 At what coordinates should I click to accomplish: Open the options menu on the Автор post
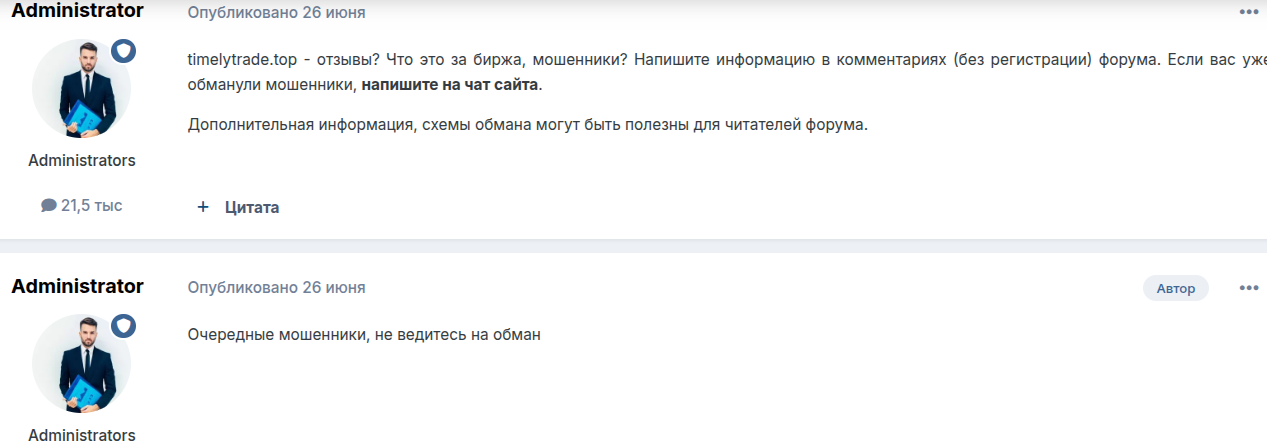(1248, 288)
